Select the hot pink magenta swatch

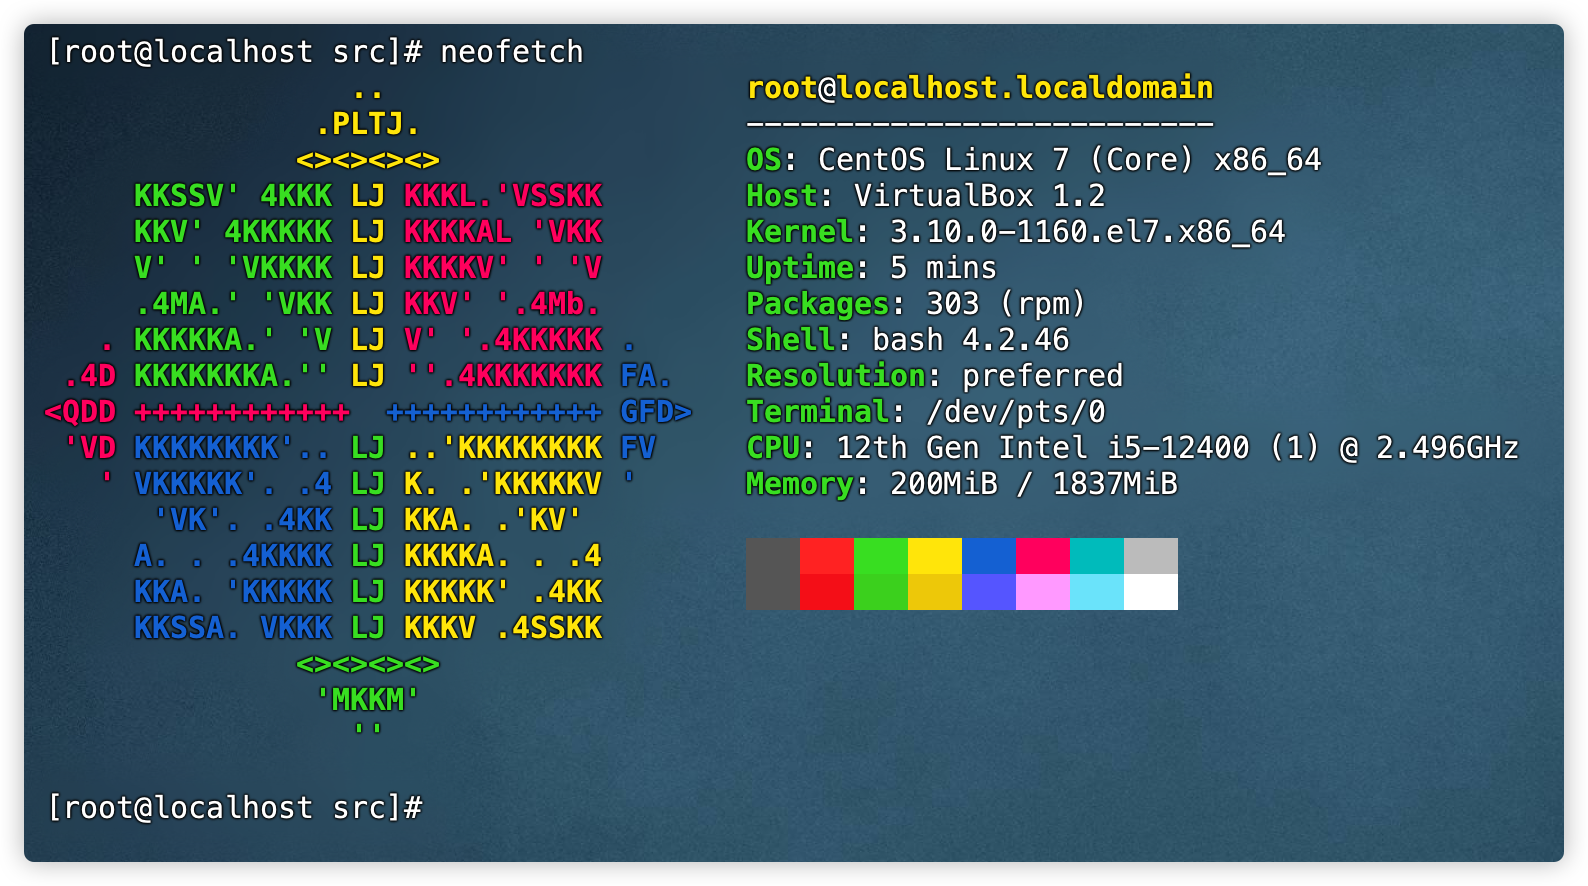[1042, 556]
